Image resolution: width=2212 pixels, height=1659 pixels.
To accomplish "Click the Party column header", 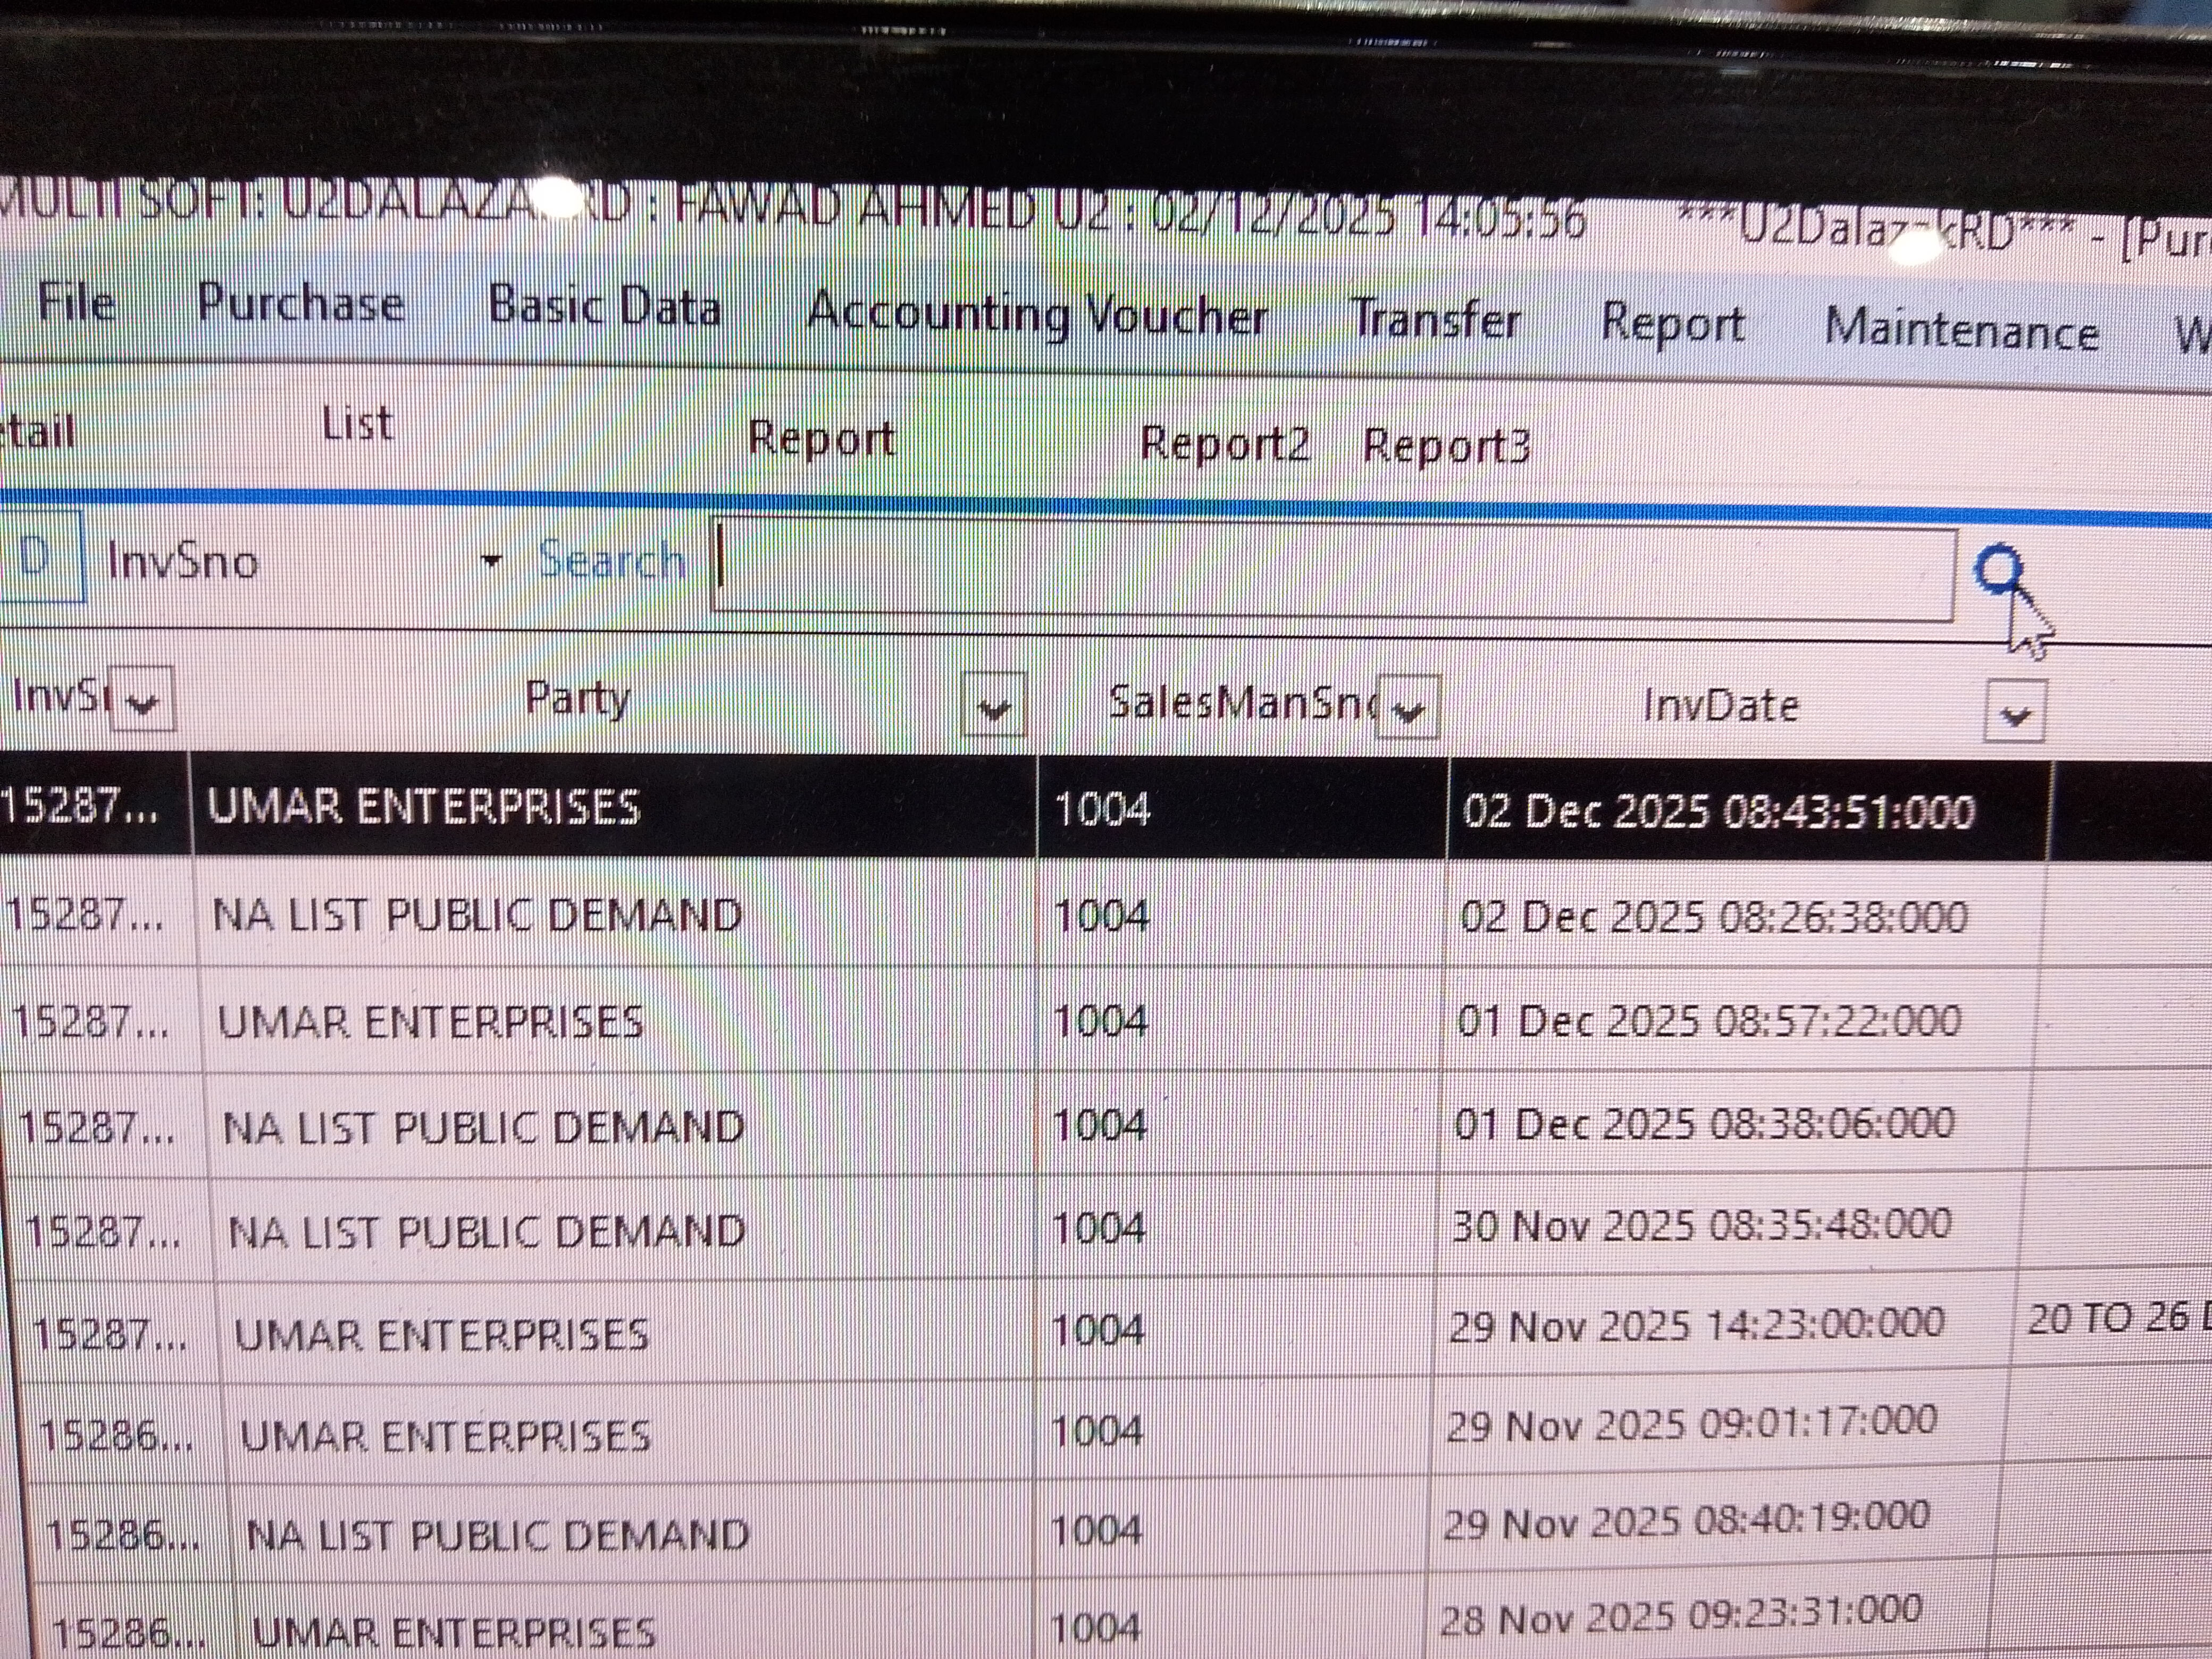I will pos(577,699).
